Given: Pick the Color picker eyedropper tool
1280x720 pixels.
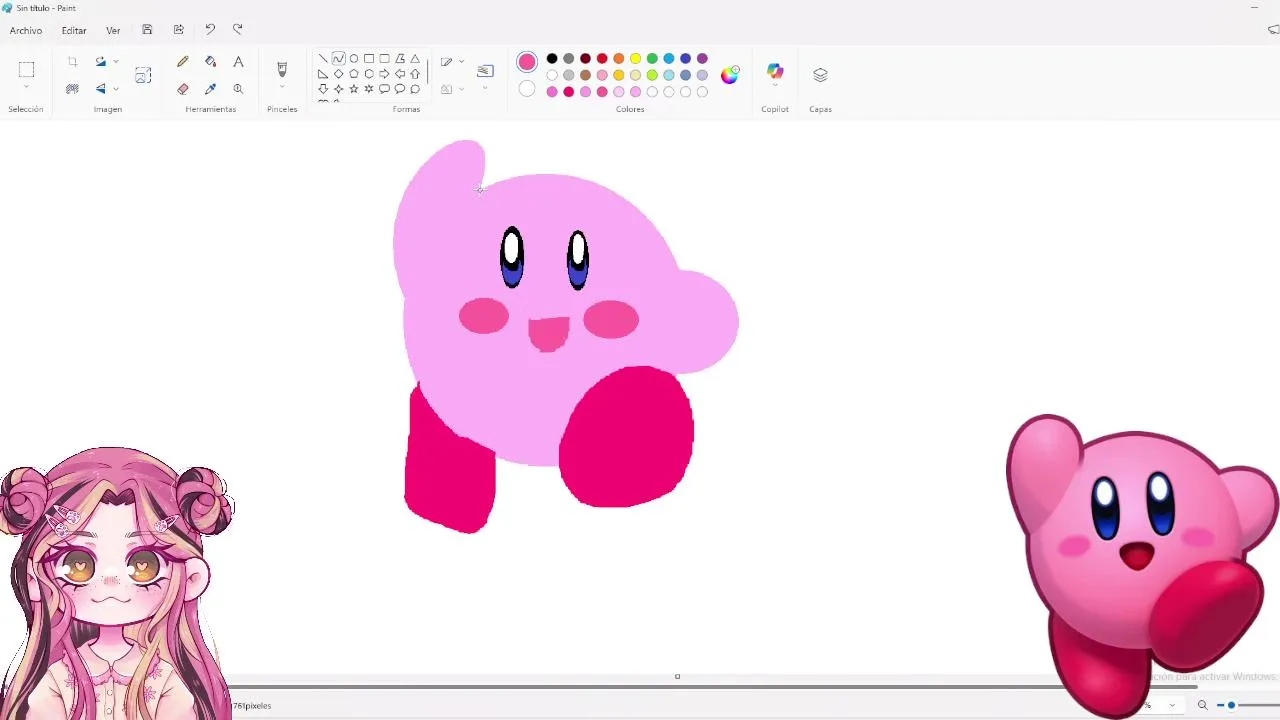Looking at the screenshot, I should coord(210,89).
